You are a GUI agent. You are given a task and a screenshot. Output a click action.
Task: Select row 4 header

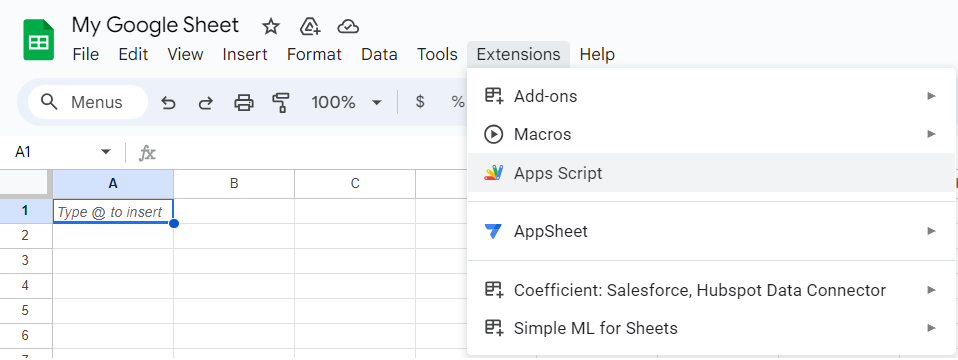pos(25,286)
